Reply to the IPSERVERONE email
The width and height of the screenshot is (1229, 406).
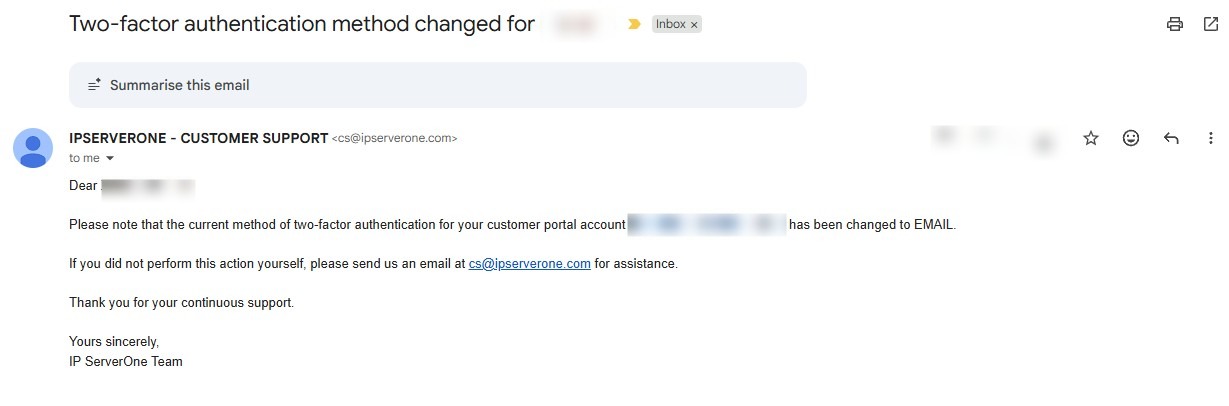tap(1171, 139)
